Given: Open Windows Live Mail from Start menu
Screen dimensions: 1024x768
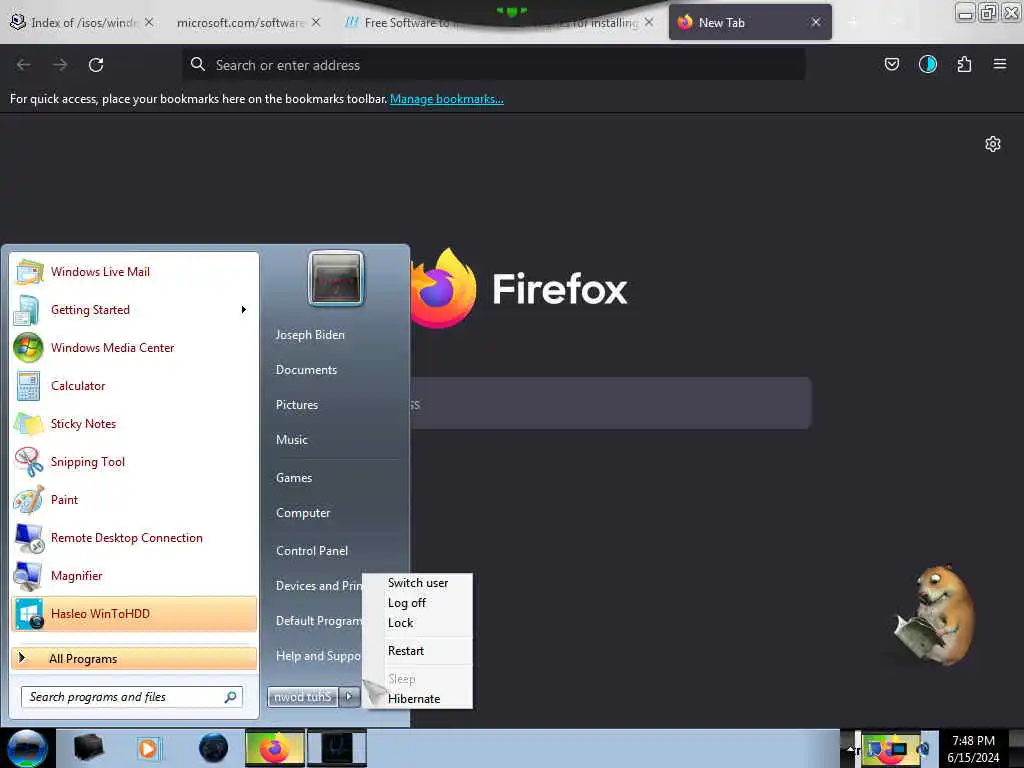Looking at the screenshot, I should [x=134, y=272].
